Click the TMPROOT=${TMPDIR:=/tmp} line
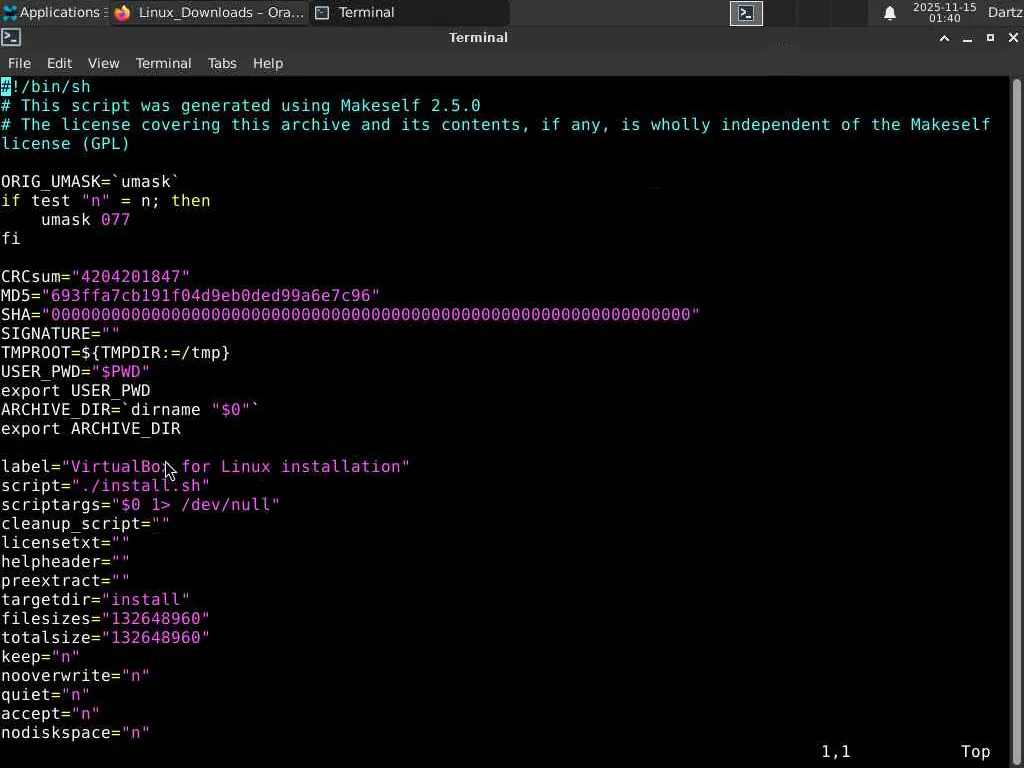The image size is (1024, 768). point(116,353)
